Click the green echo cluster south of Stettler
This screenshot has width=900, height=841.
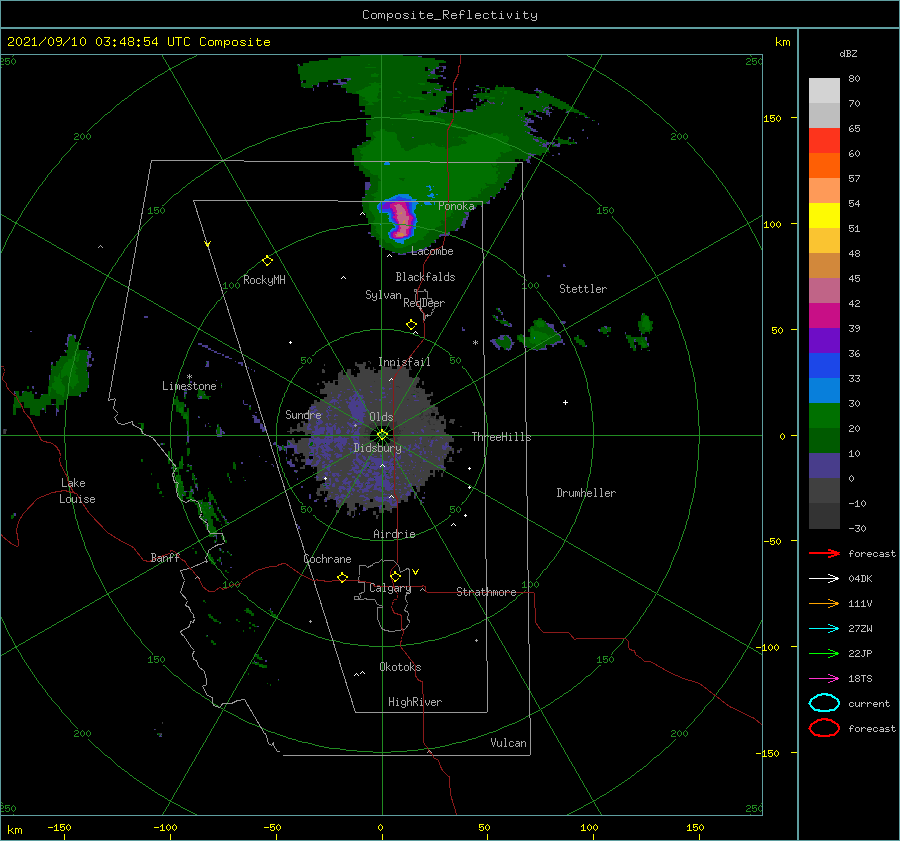click(x=541, y=336)
